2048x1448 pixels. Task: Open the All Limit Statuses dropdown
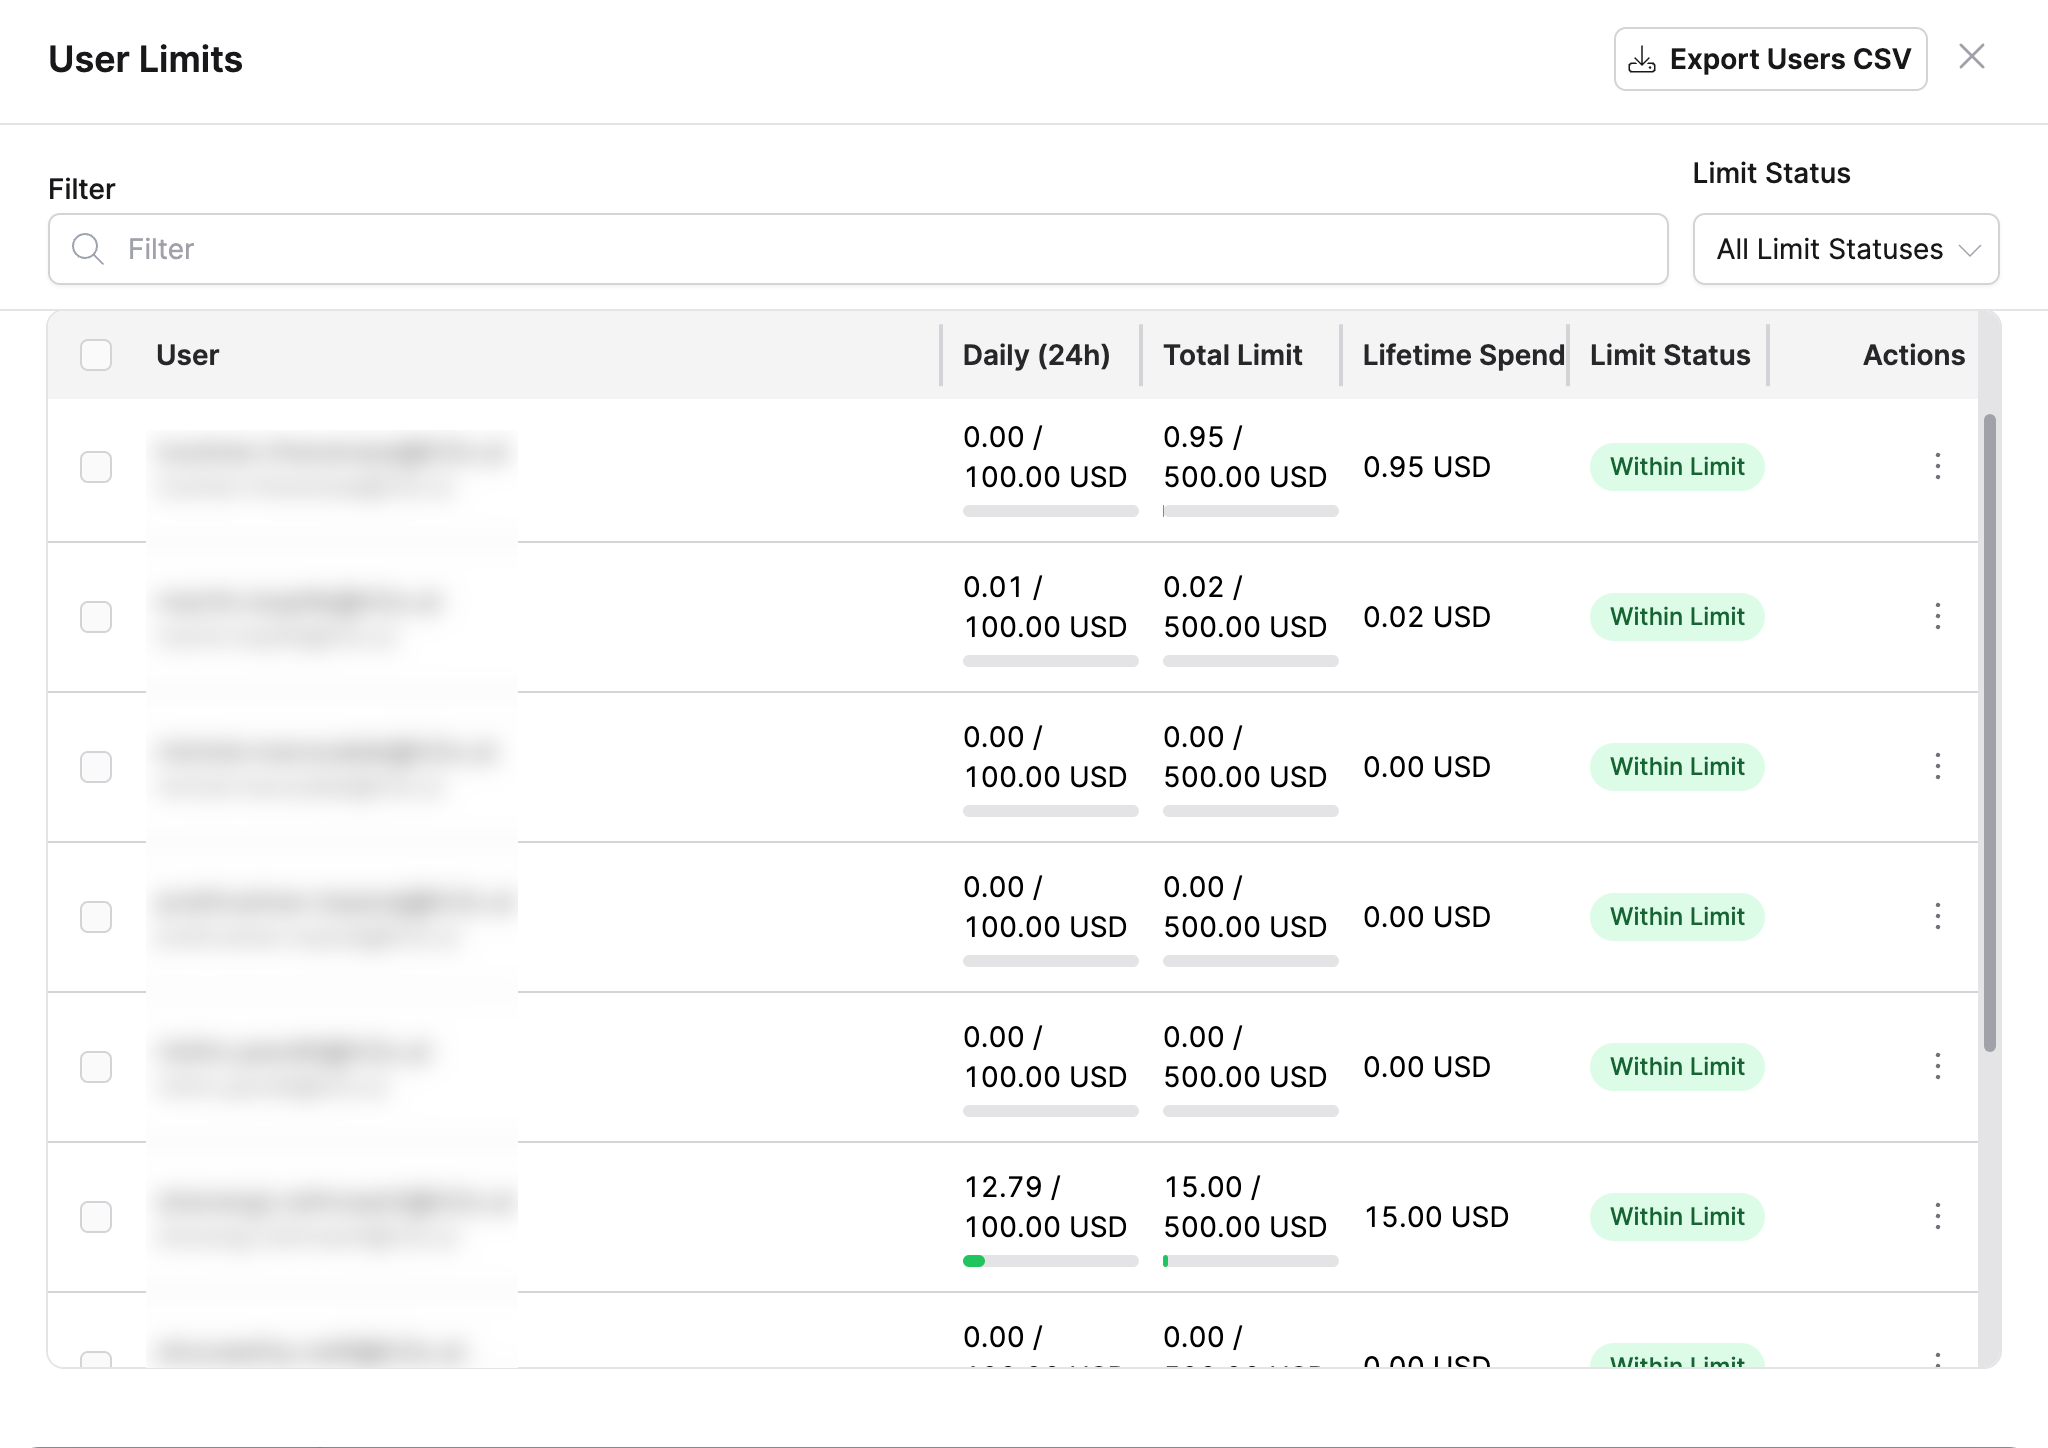point(1846,249)
